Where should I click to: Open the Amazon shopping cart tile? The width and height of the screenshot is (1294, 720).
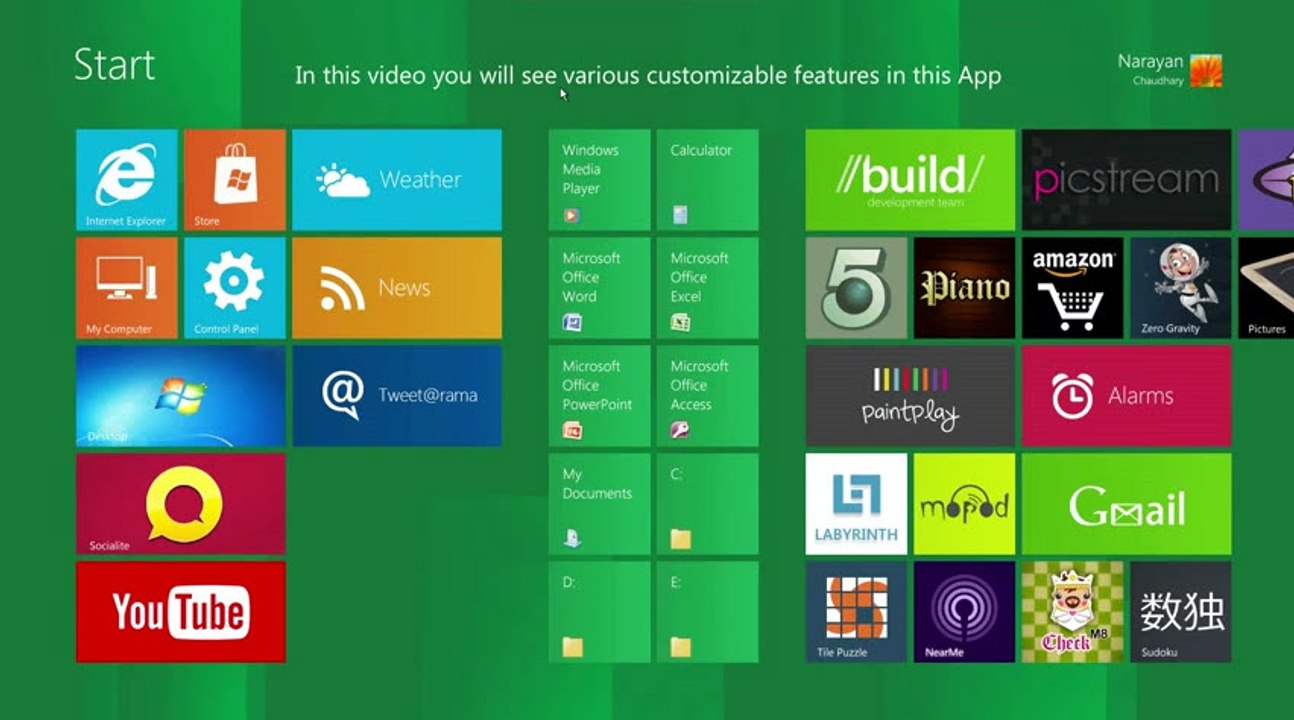coord(1073,288)
